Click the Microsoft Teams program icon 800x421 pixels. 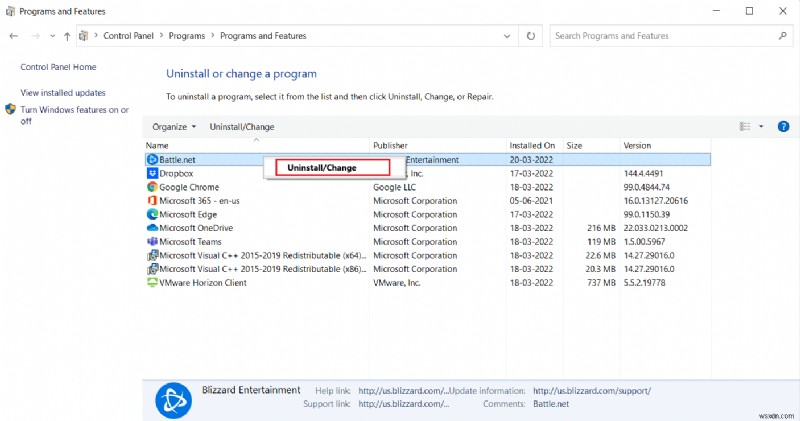tap(152, 242)
